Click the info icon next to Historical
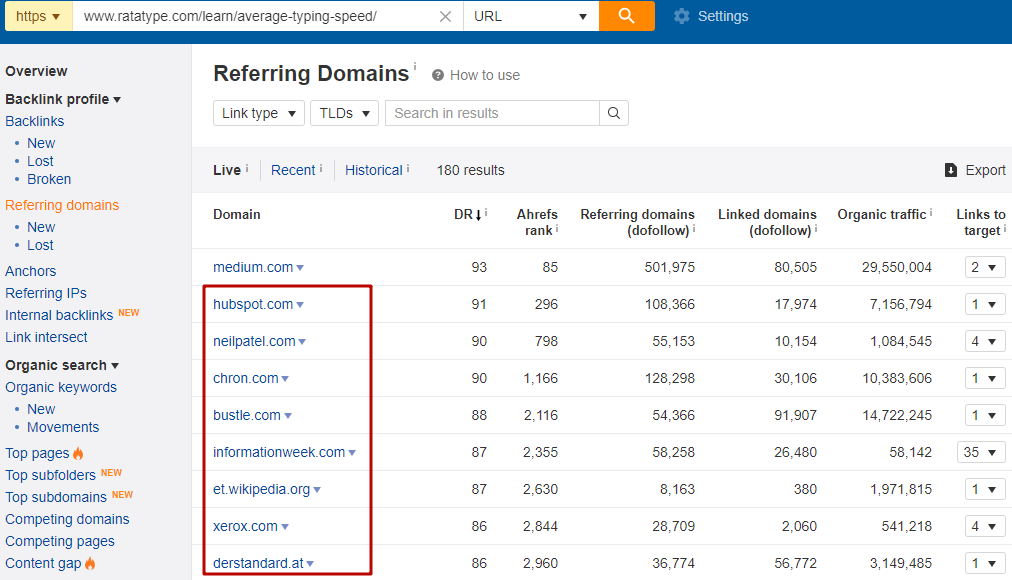The height and width of the screenshot is (580, 1012). [408, 168]
